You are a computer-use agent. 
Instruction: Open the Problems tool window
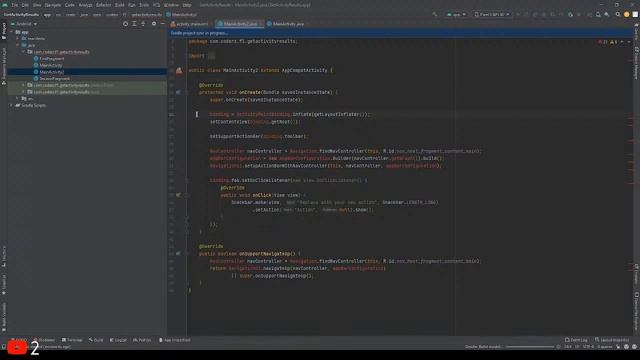[44, 340]
